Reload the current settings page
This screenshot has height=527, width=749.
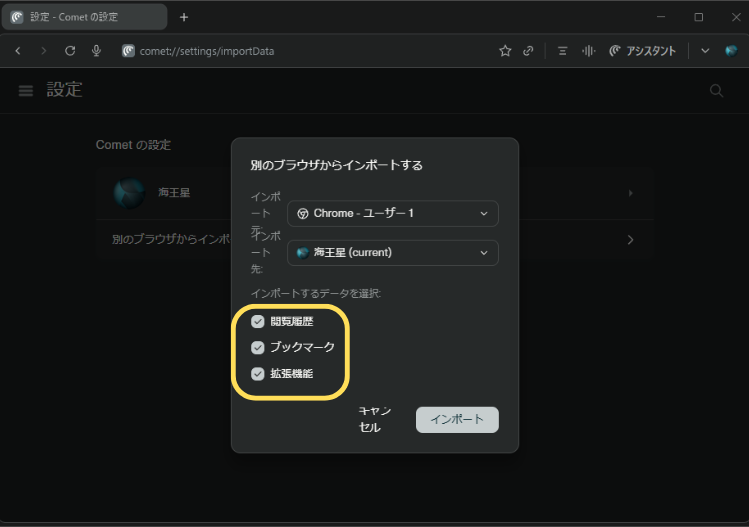tap(70, 51)
